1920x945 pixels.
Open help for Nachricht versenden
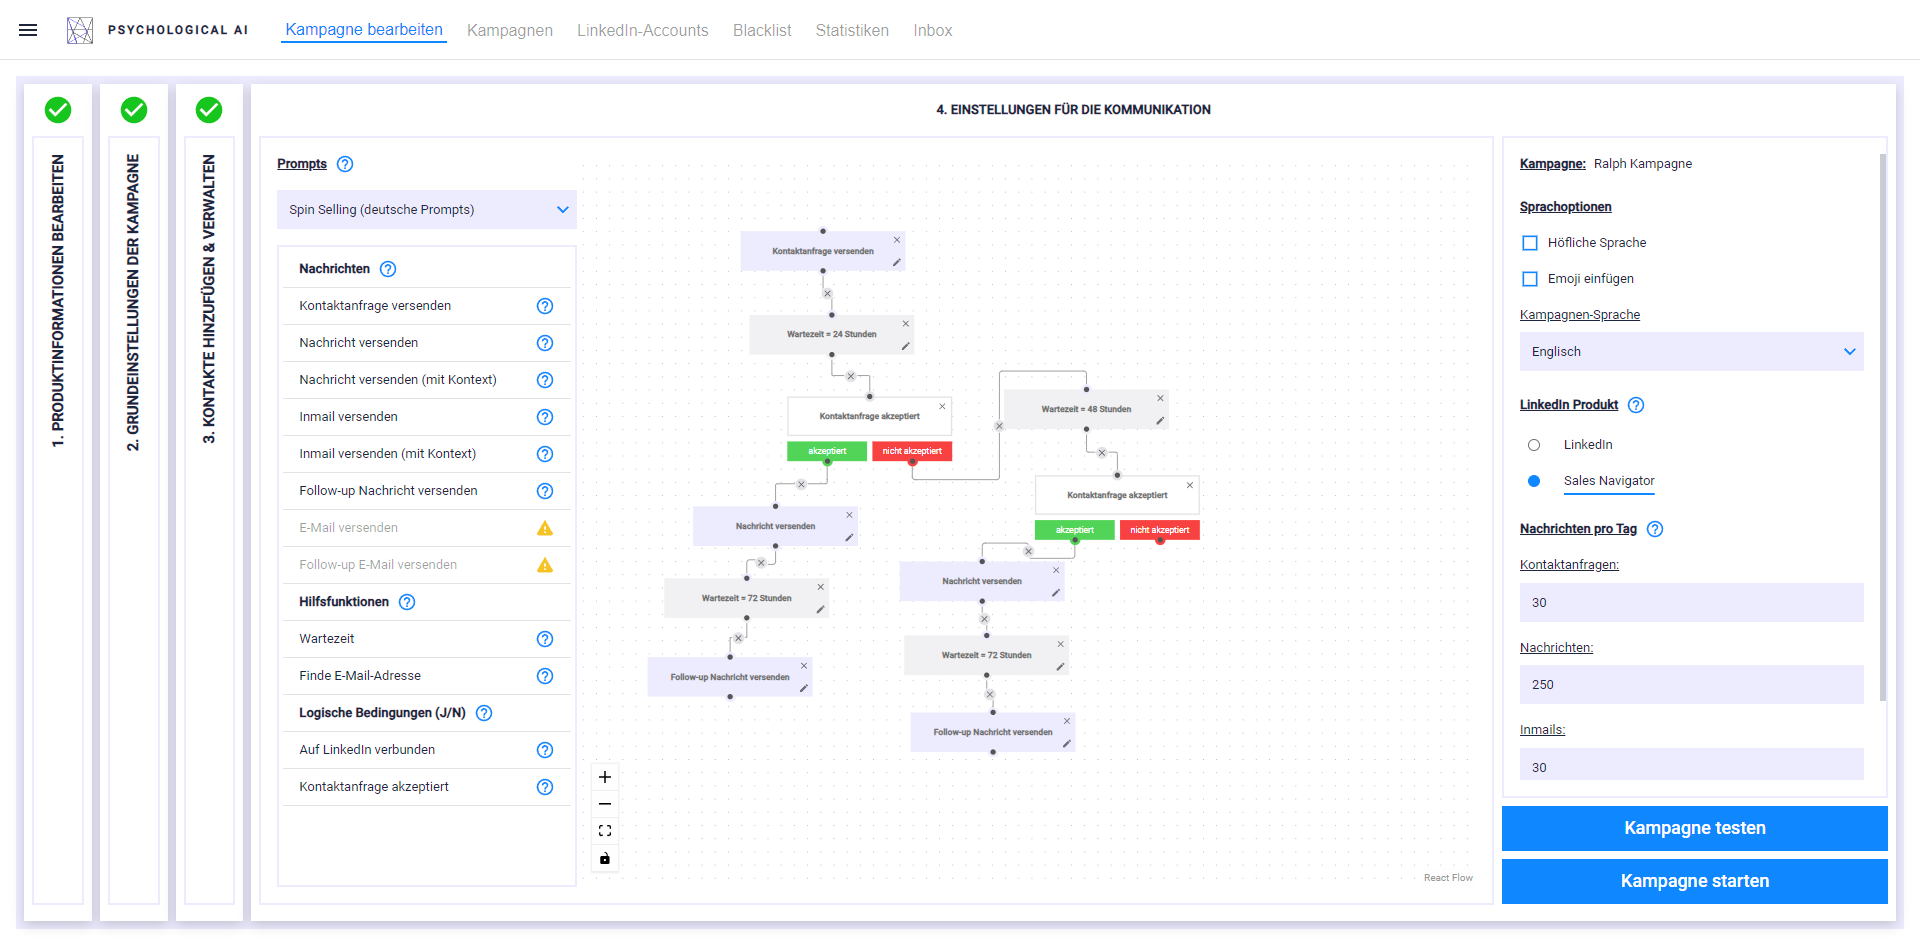(x=545, y=343)
